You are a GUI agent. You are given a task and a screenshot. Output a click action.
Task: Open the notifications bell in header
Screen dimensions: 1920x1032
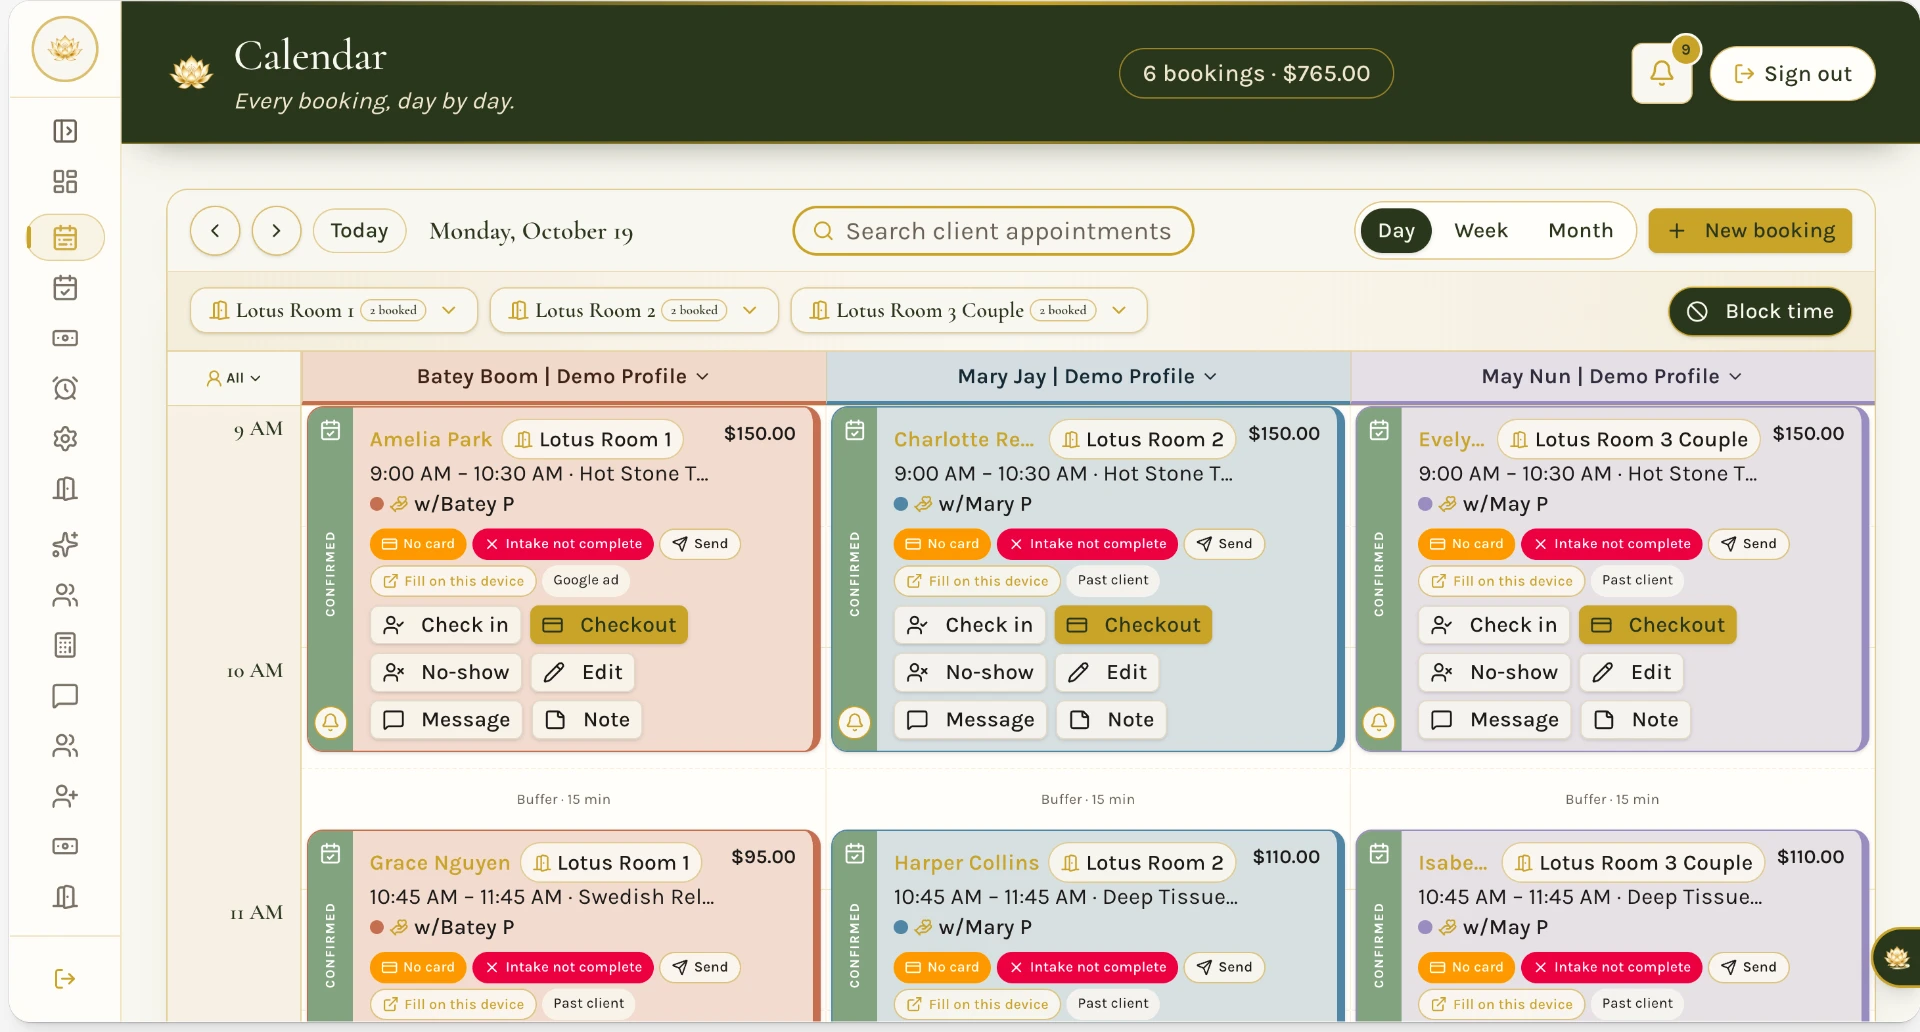[x=1661, y=73]
